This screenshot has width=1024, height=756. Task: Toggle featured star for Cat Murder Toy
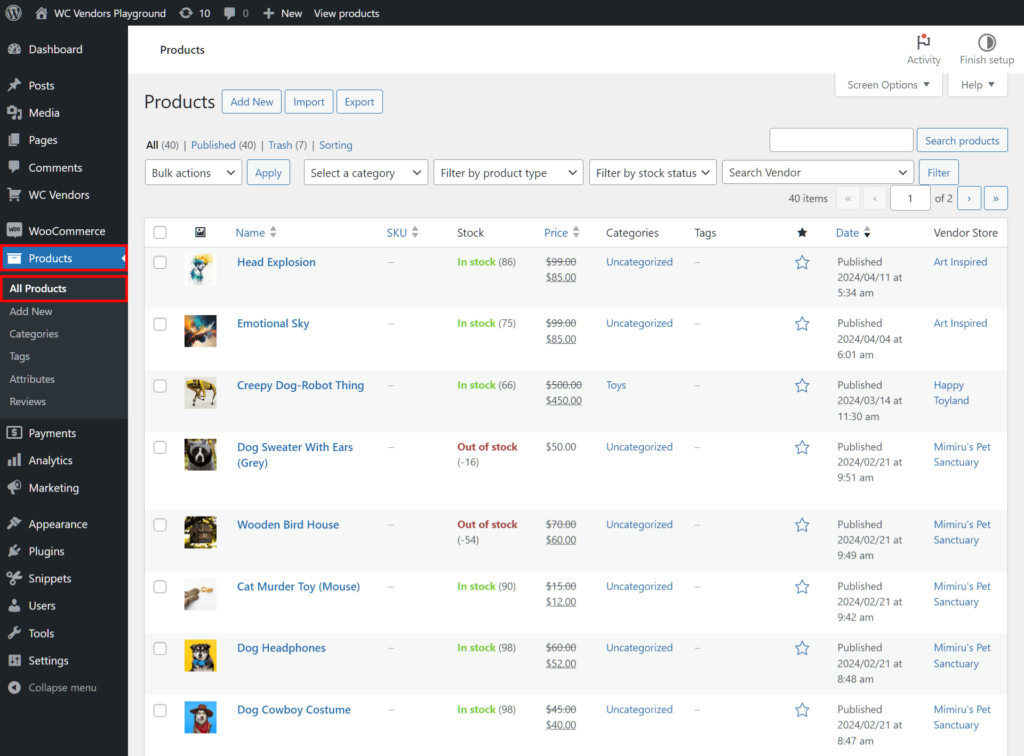pos(802,587)
